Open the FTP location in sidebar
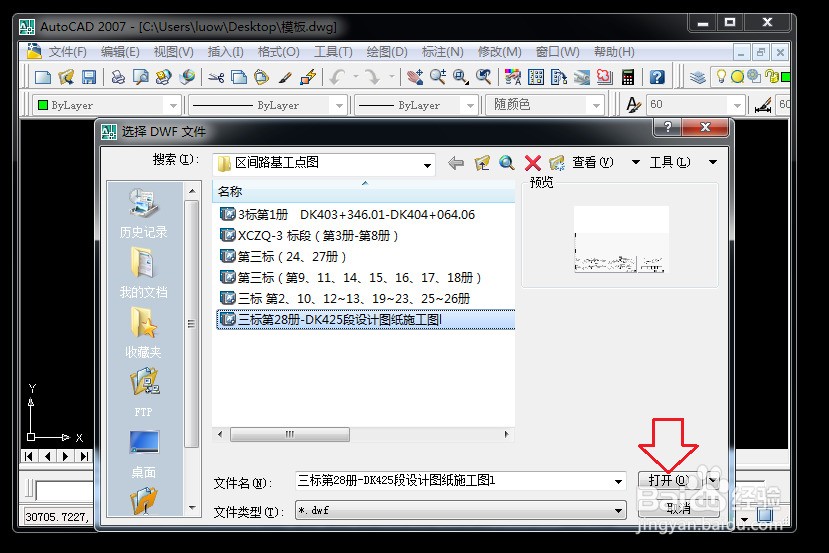Image resolution: width=829 pixels, height=553 pixels. click(x=143, y=392)
